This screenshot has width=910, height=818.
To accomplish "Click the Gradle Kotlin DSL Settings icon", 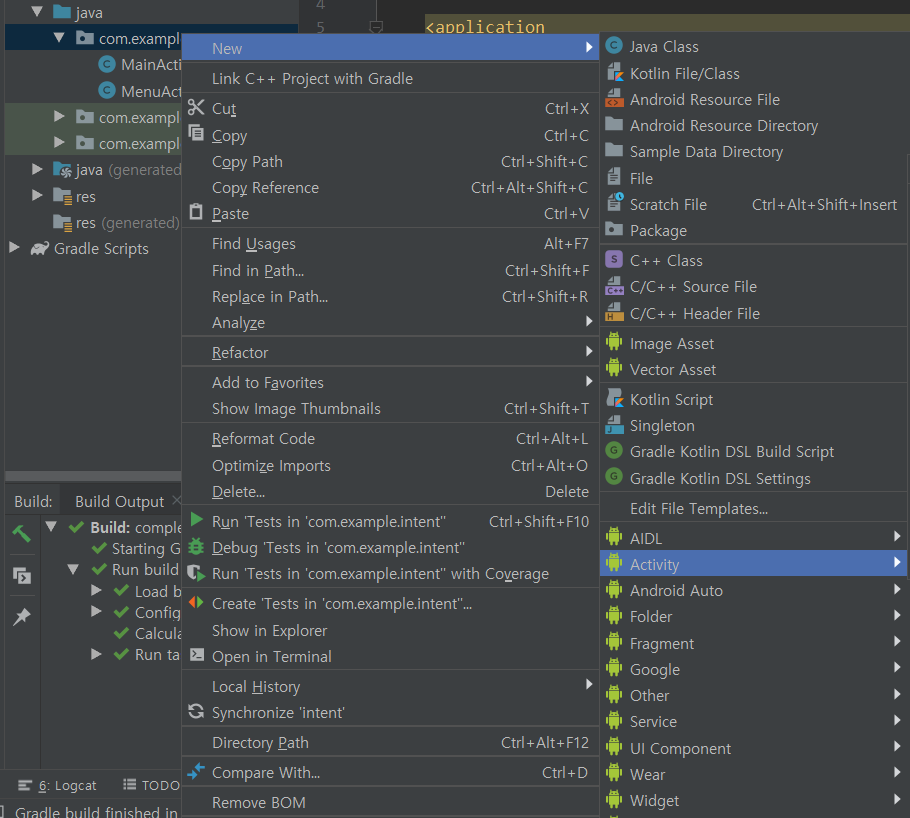I will (614, 478).
